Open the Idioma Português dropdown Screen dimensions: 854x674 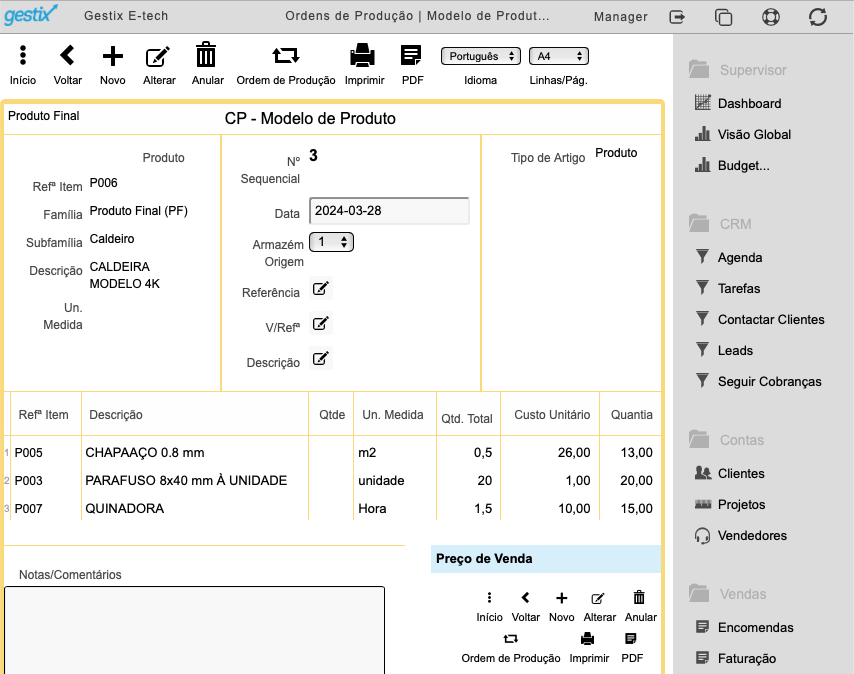coord(481,56)
